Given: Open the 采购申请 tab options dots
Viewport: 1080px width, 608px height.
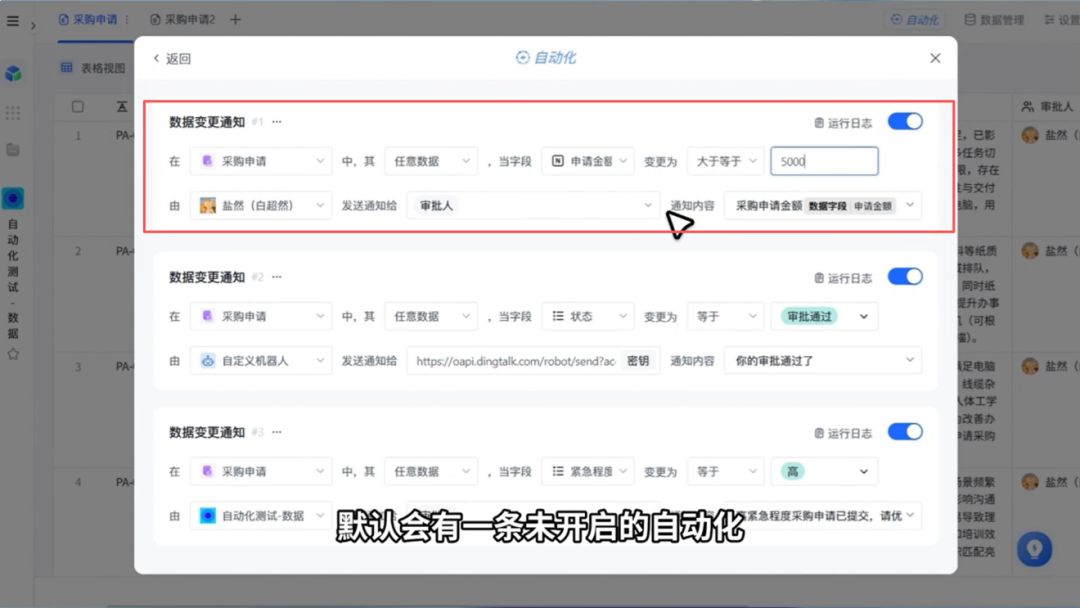Looking at the screenshot, I should 127,19.
